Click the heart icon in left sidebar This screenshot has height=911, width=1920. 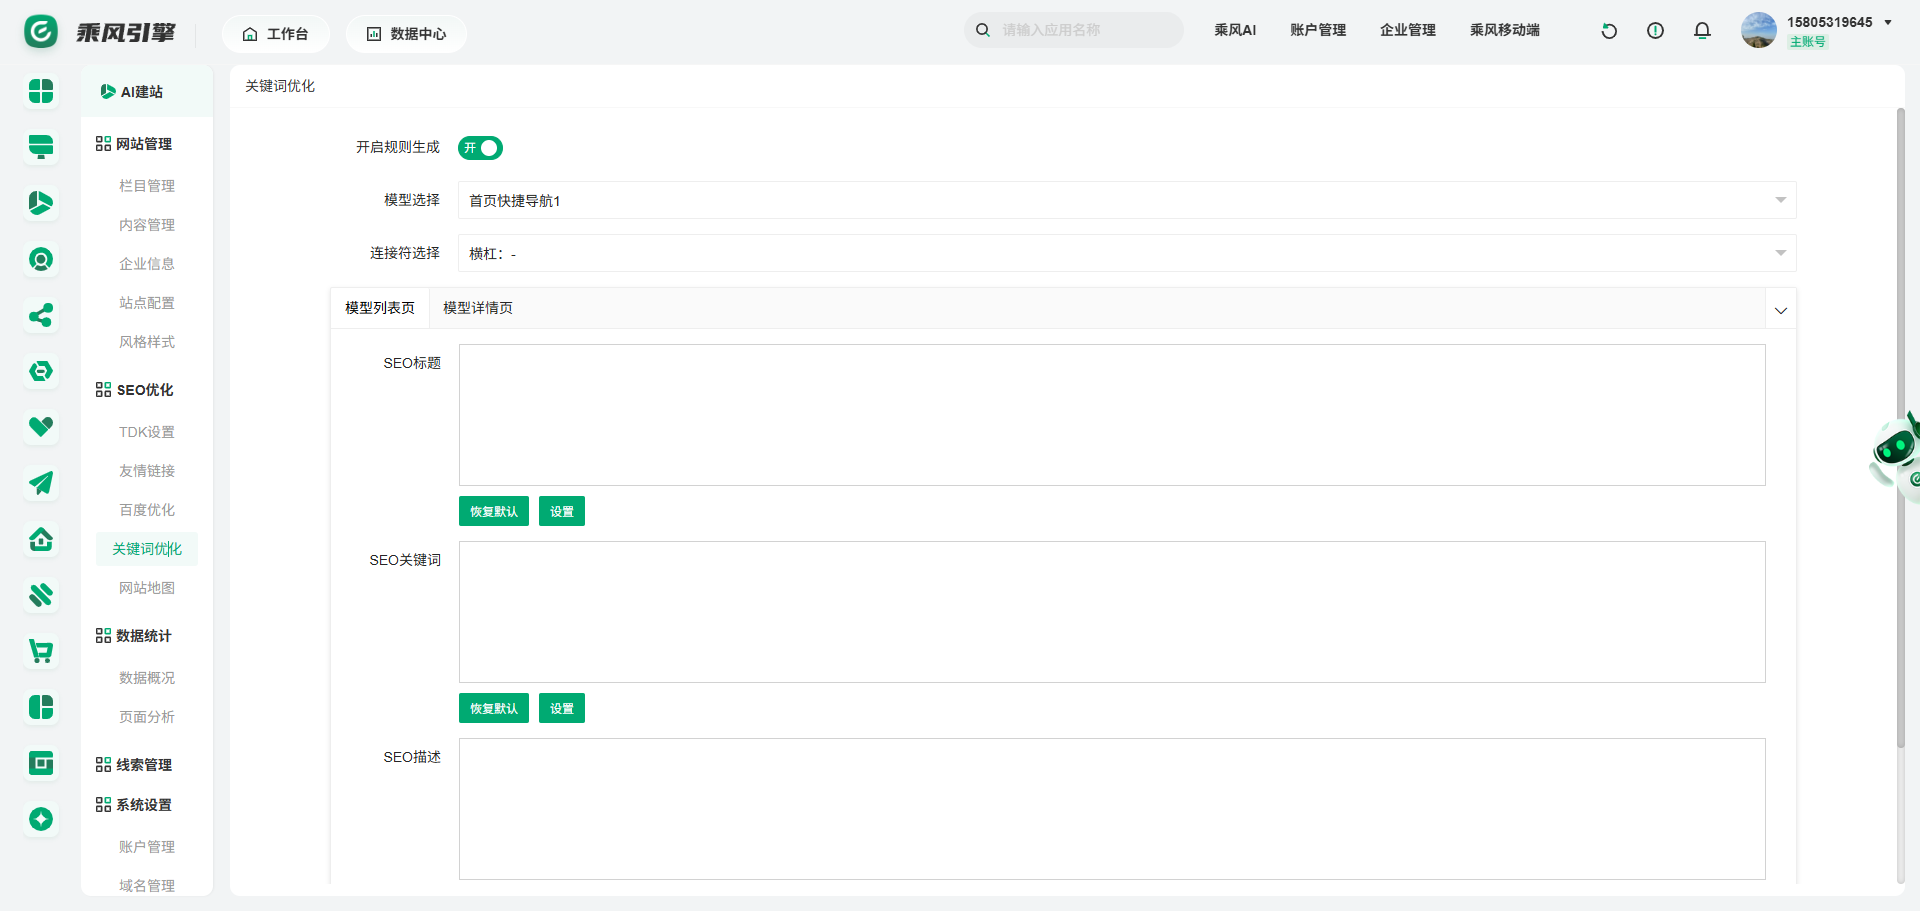(x=41, y=428)
